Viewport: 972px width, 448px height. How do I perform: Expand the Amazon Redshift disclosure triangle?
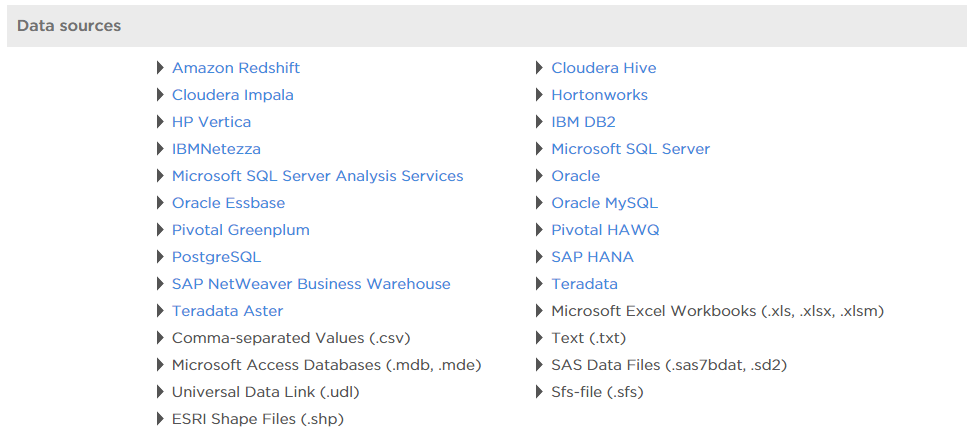pyautogui.click(x=161, y=68)
